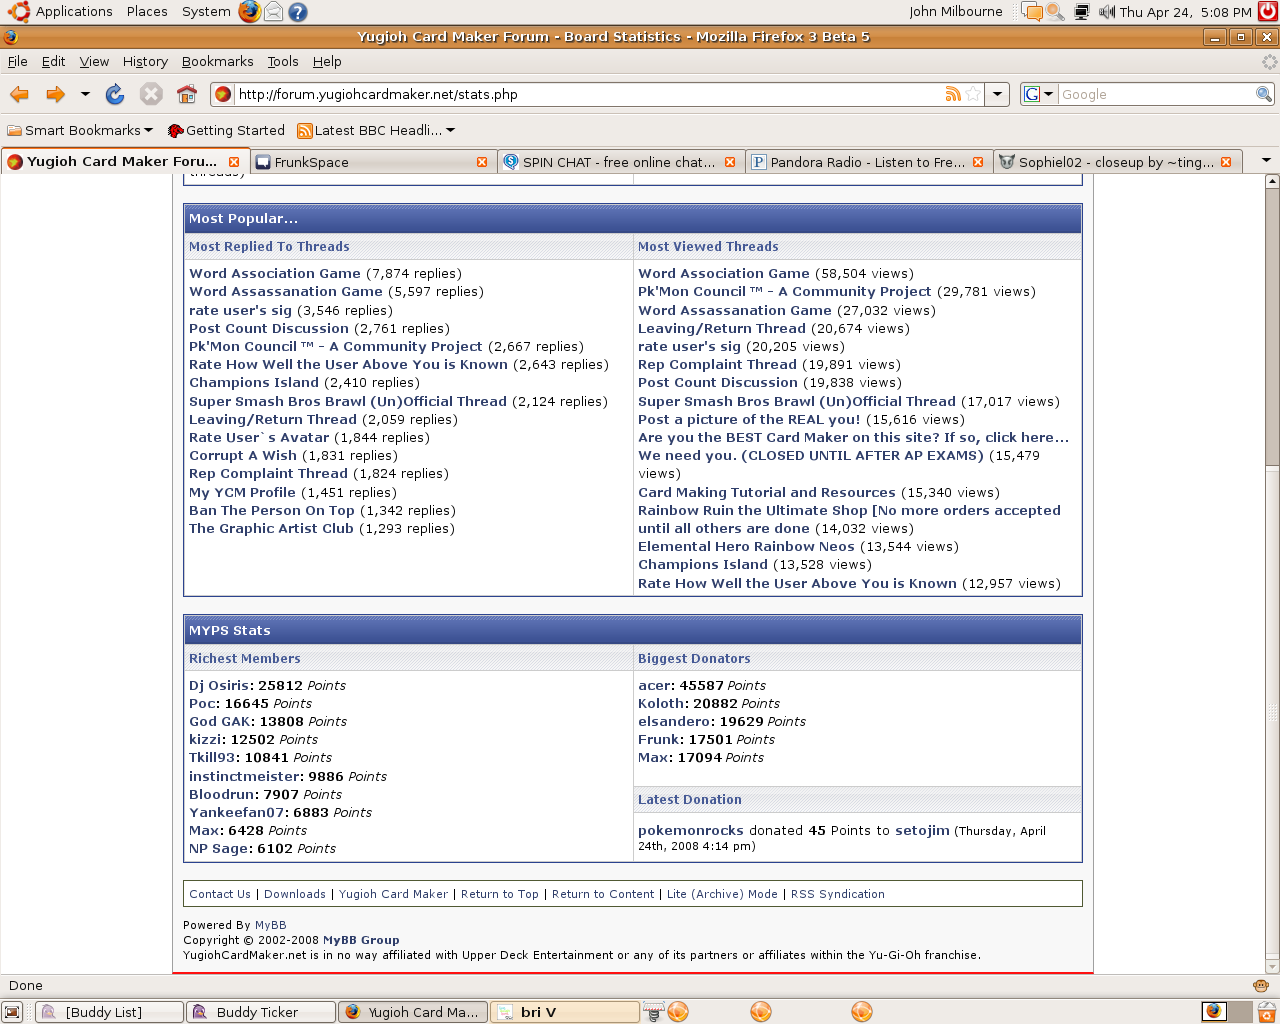This screenshot has height=1024, width=1280.
Task: Open the Word Assassanation Game thread link
Action: point(286,292)
